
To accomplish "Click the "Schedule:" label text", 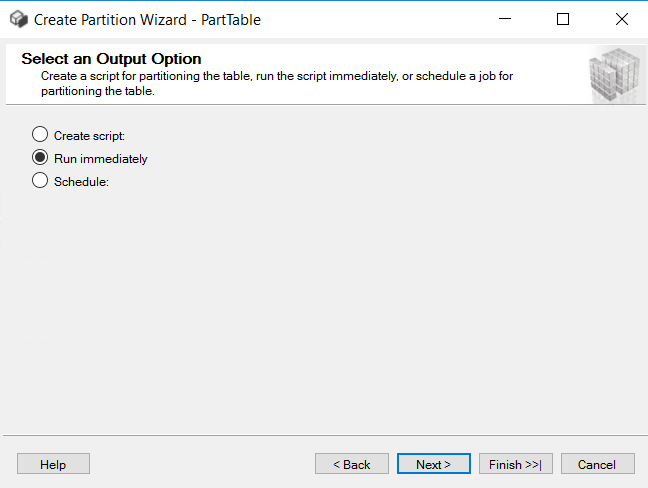I will coord(81,182).
